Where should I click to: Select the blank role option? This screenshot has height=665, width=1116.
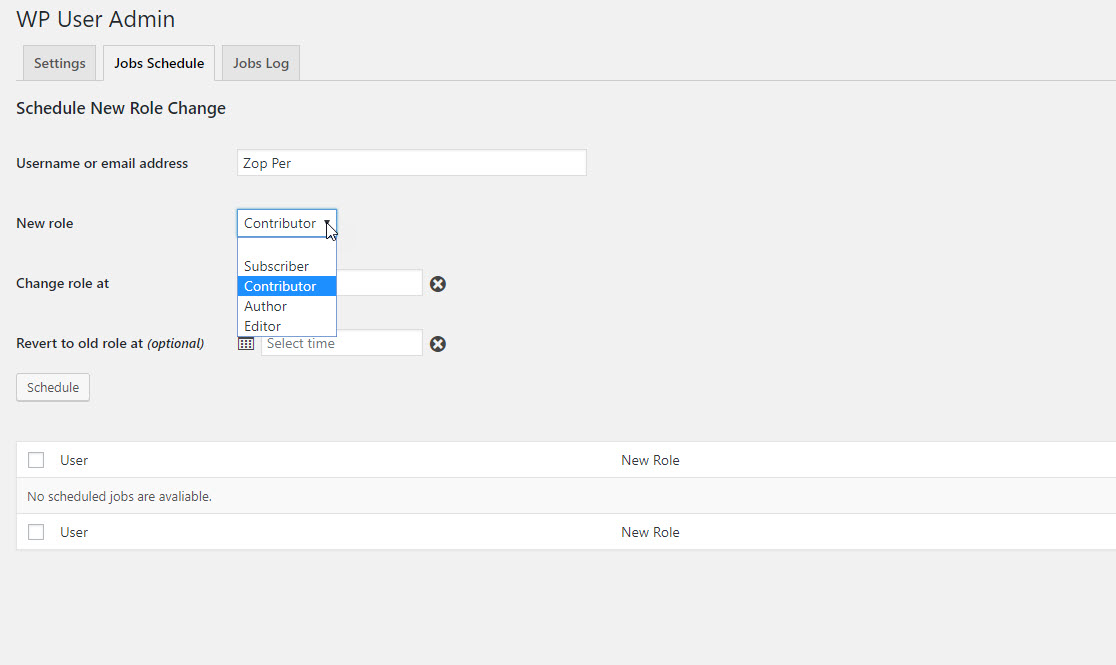[x=286, y=248]
